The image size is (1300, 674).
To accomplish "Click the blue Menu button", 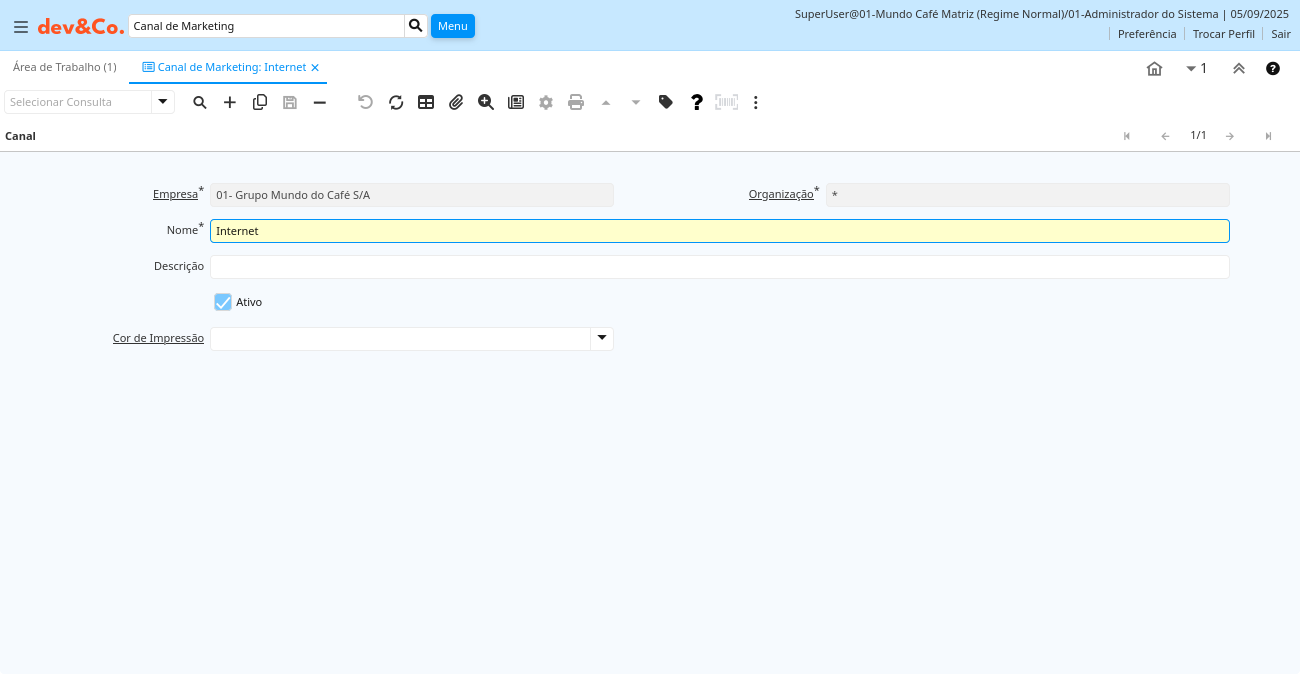I will click(452, 26).
